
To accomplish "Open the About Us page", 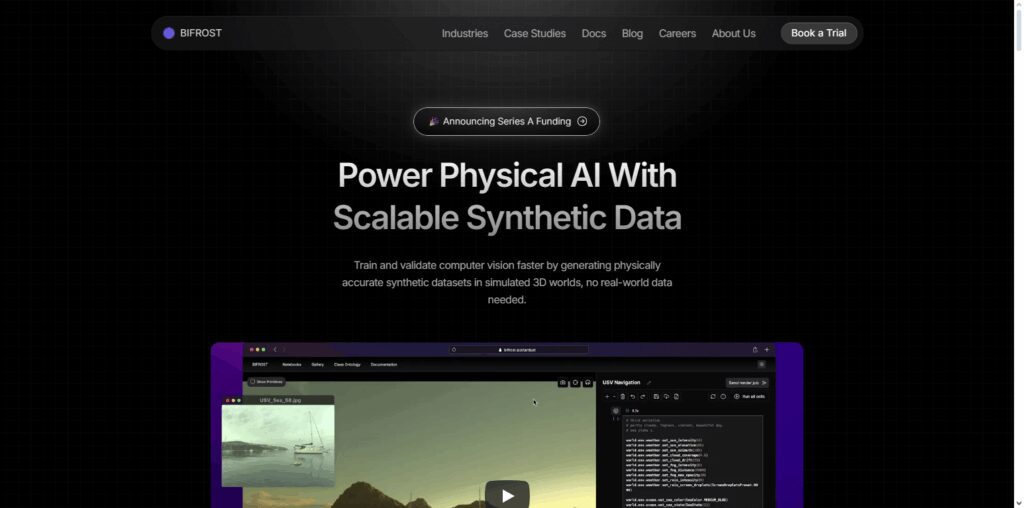I will click(733, 33).
